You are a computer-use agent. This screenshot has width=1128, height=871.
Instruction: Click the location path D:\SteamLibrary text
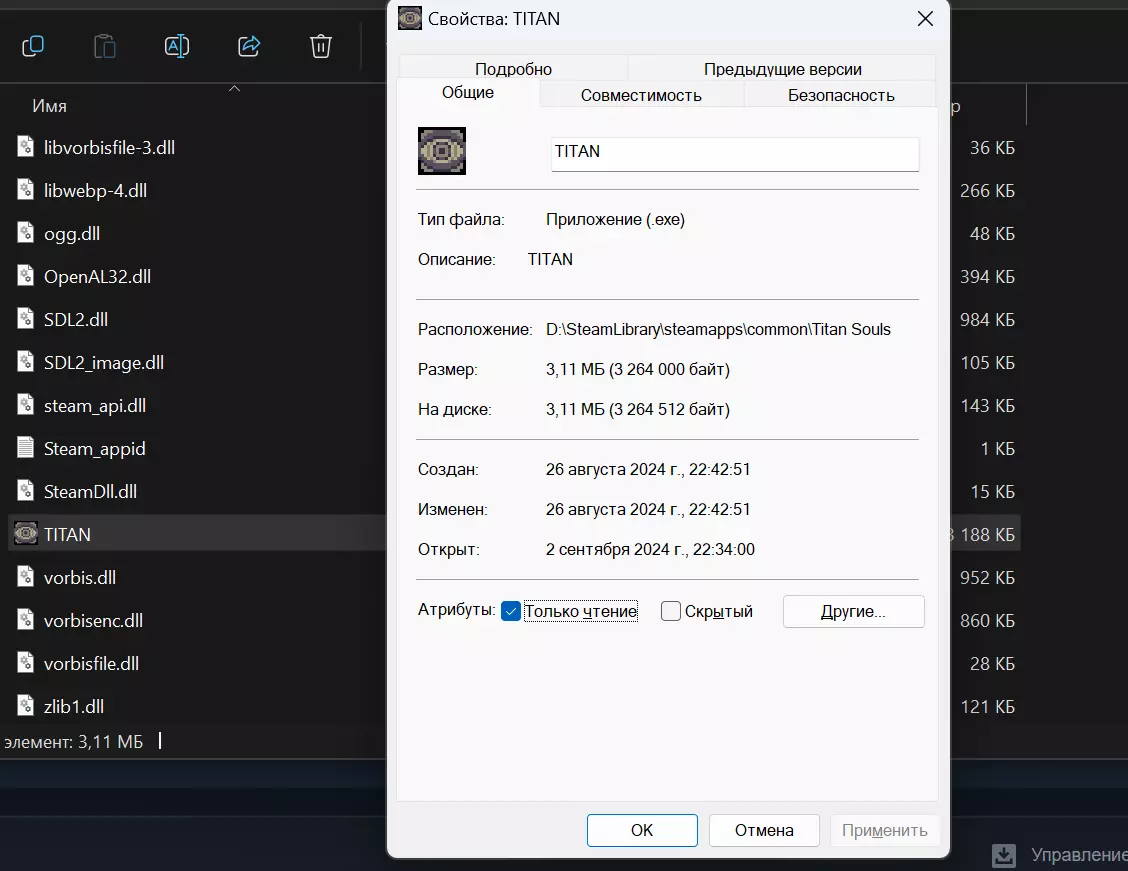click(x=718, y=329)
